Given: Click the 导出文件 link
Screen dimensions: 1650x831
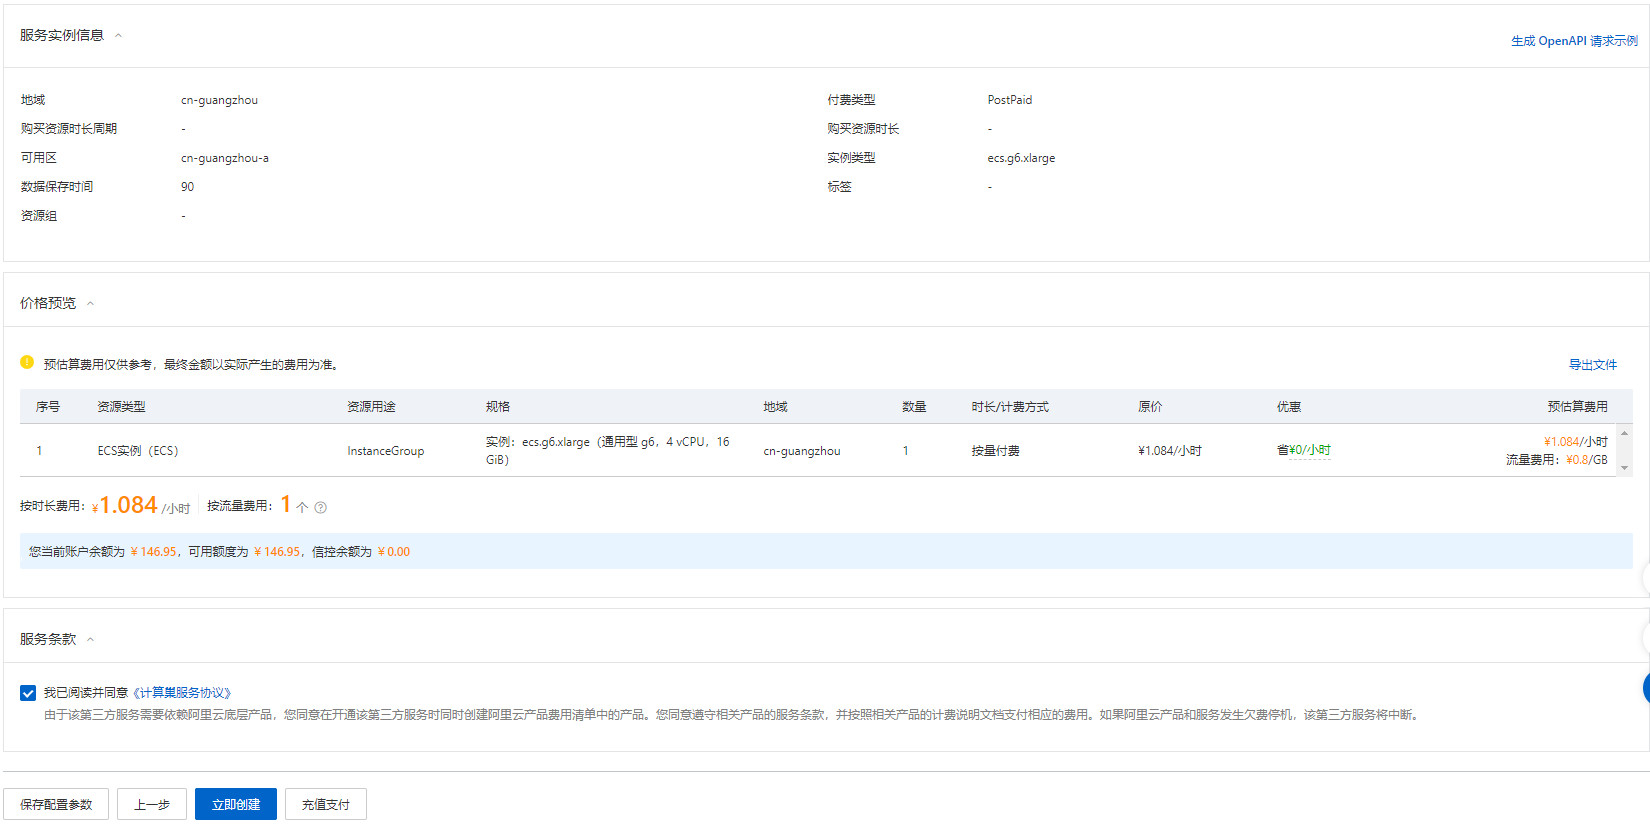Looking at the screenshot, I should click(x=1592, y=365).
